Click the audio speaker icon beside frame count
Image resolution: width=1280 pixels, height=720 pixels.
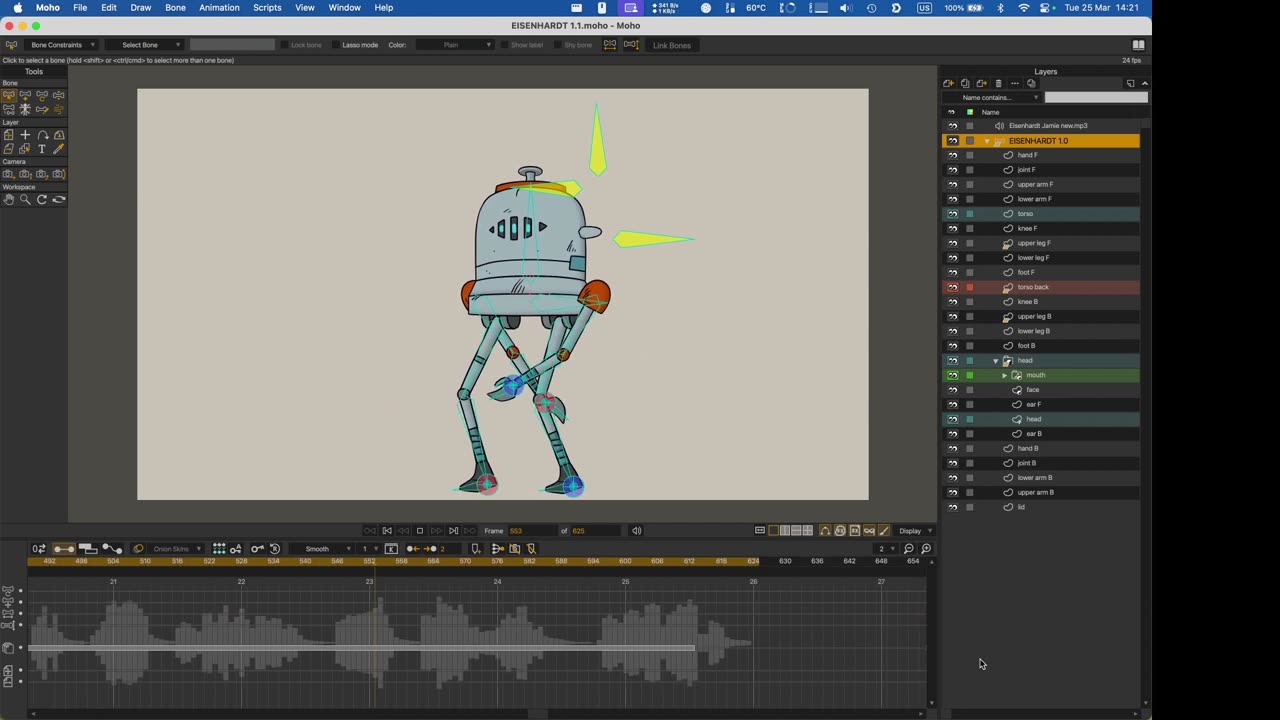click(x=636, y=531)
